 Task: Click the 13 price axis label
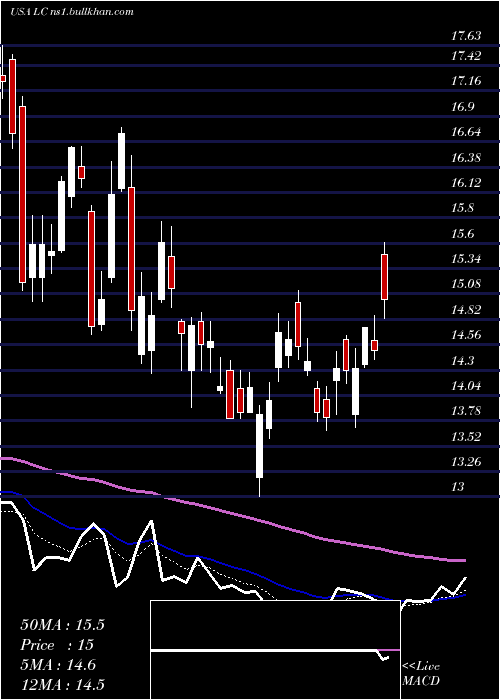pyautogui.click(x=458, y=487)
